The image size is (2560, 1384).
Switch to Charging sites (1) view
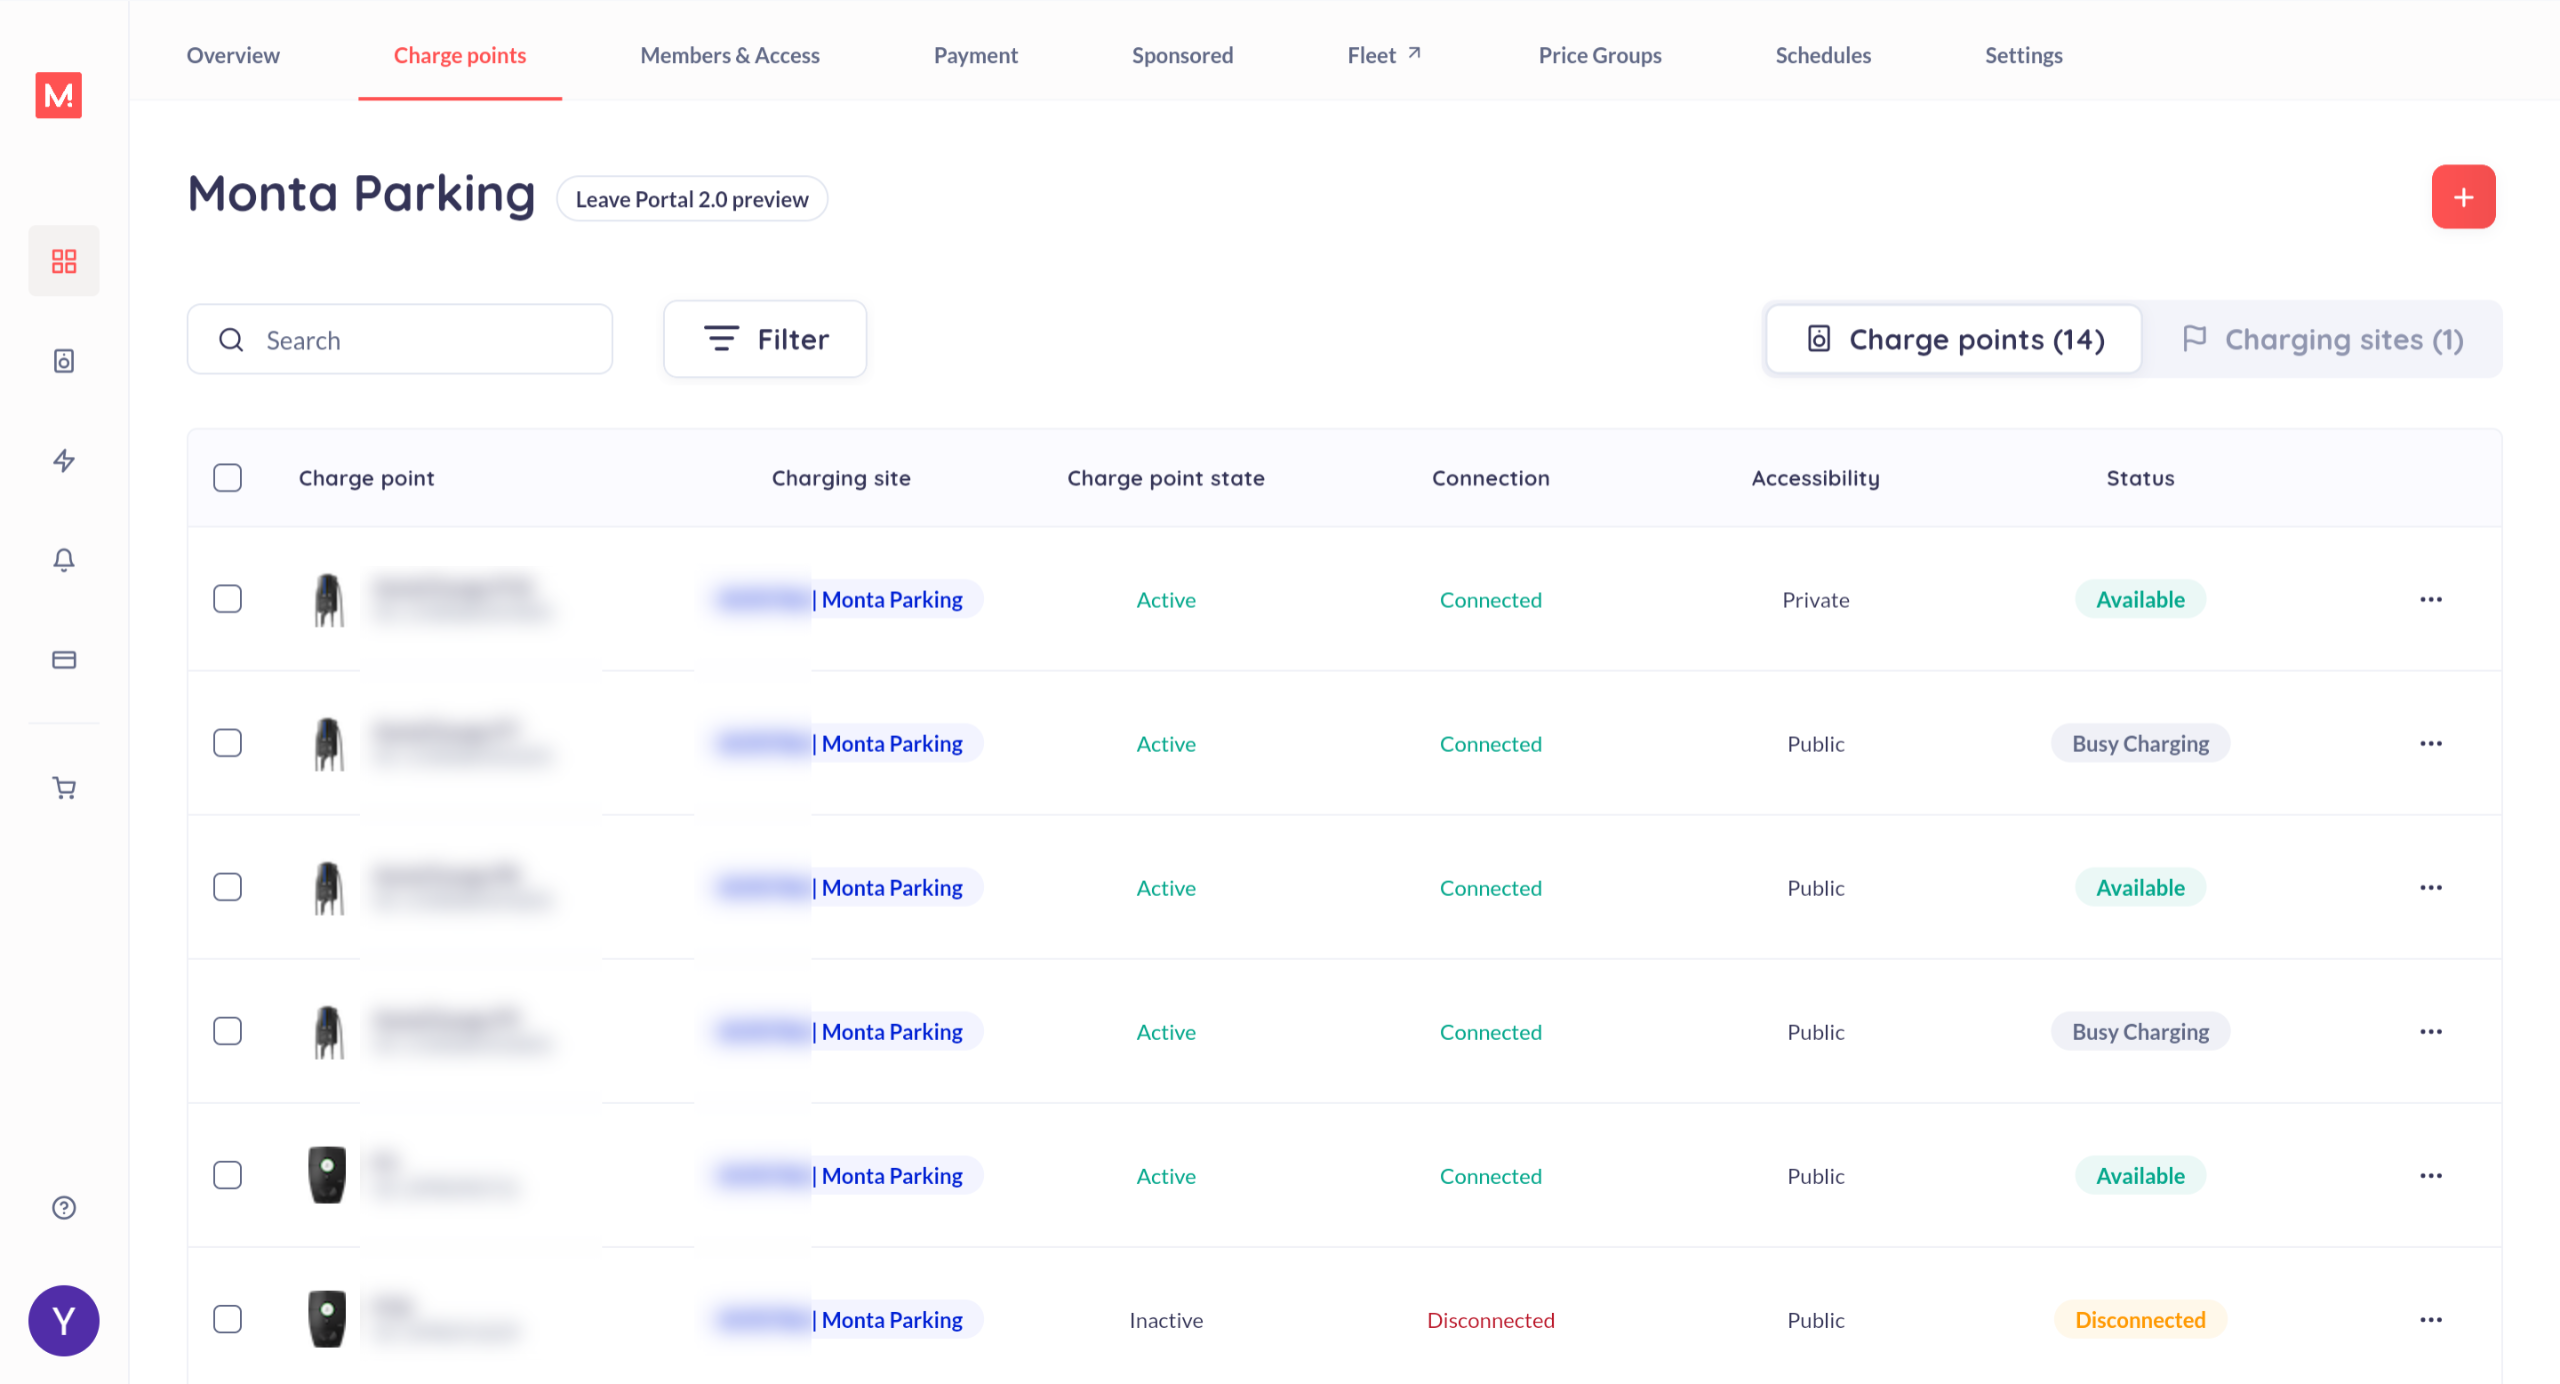click(2322, 339)
